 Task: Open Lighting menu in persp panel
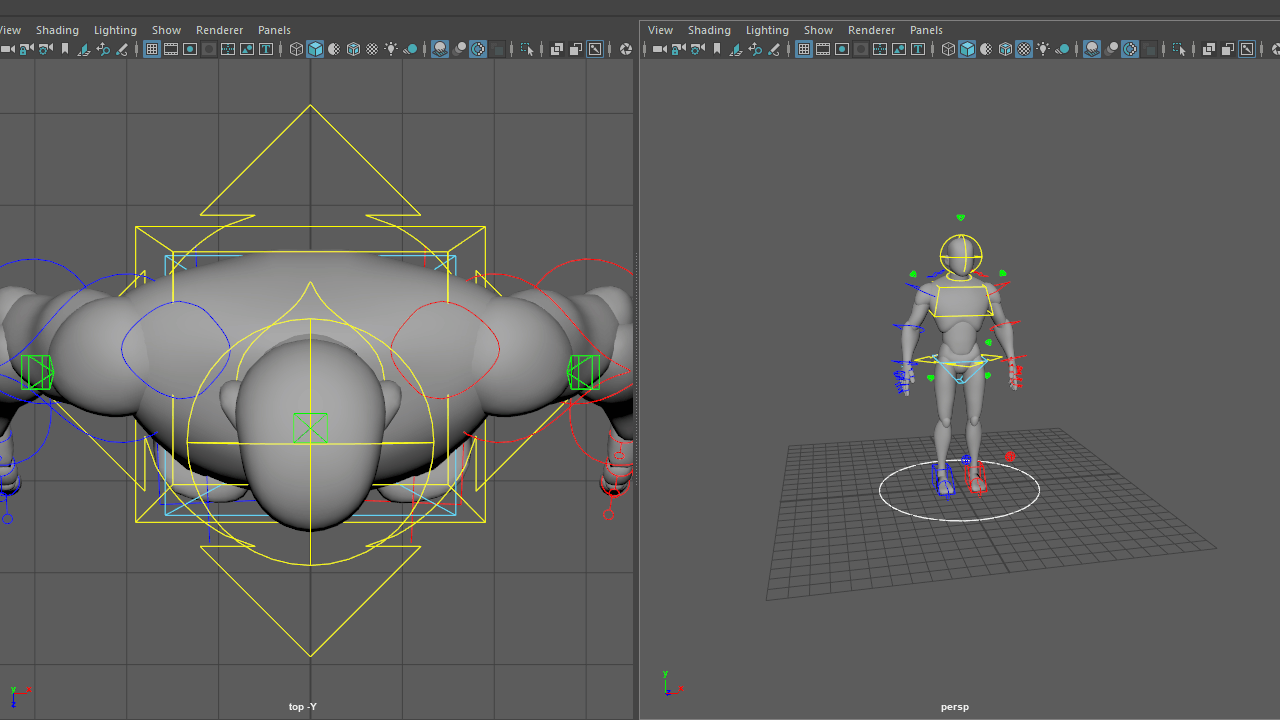click(767, 30)
